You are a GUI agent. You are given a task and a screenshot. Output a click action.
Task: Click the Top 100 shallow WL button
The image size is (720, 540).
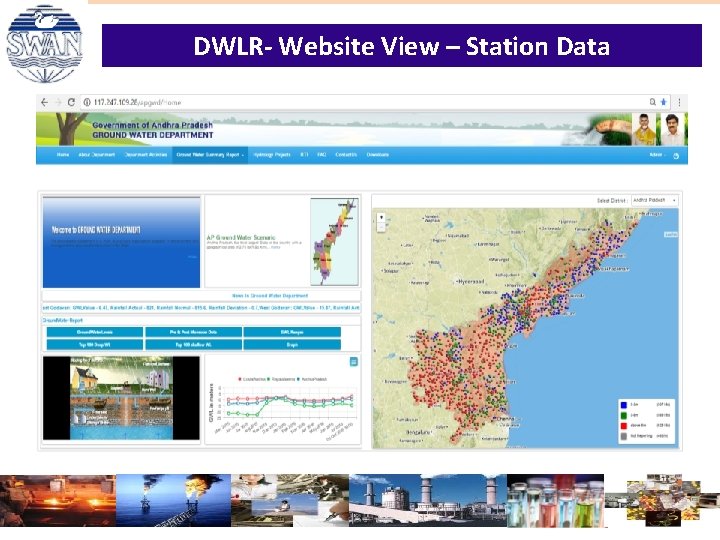(193, 344)
